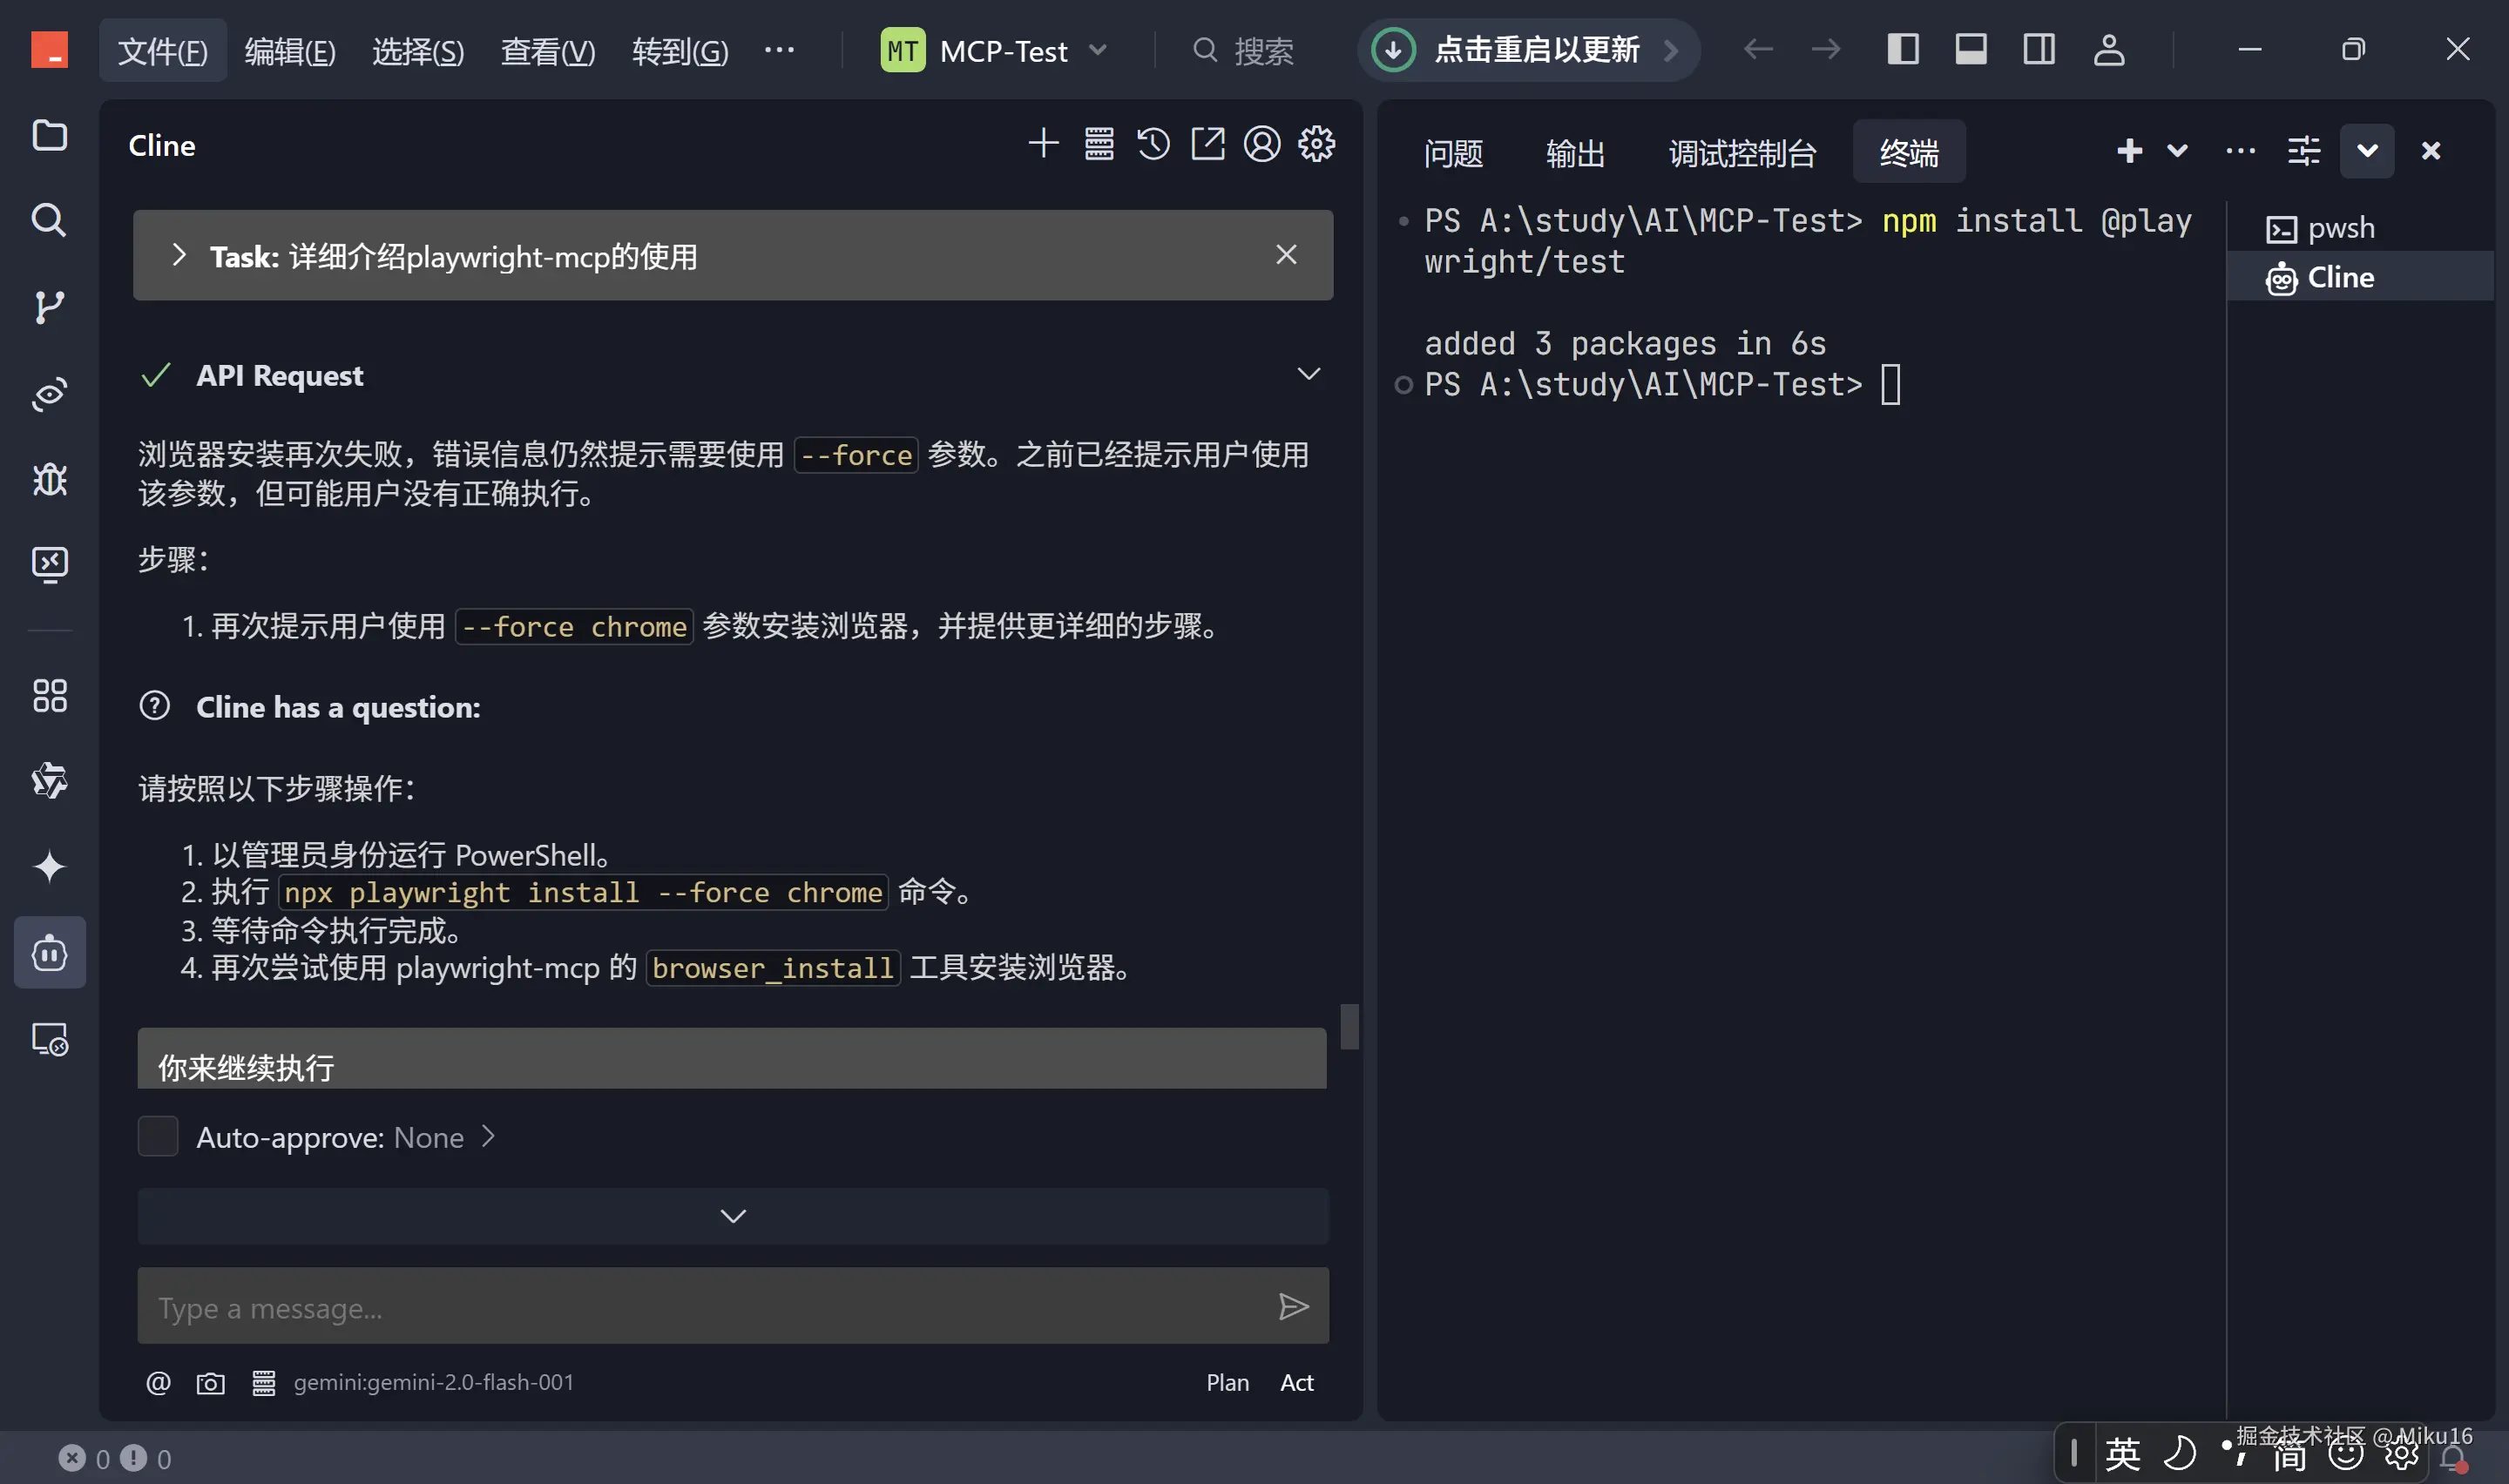Open Cline in new editor tab icon
The height and width of the screenshot is (1484, 2509).
click(1207, 144)
